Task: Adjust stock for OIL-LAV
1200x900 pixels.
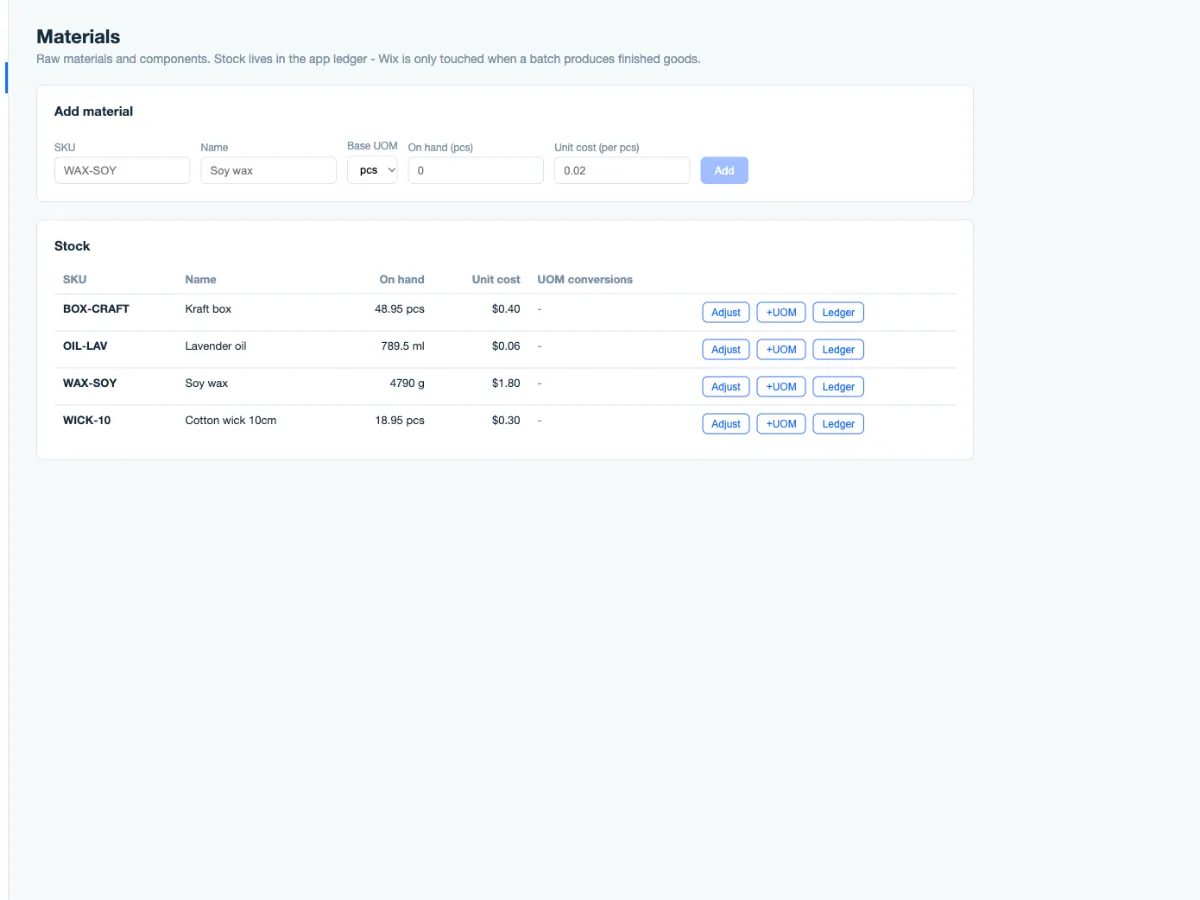Action: pos(726,349)
